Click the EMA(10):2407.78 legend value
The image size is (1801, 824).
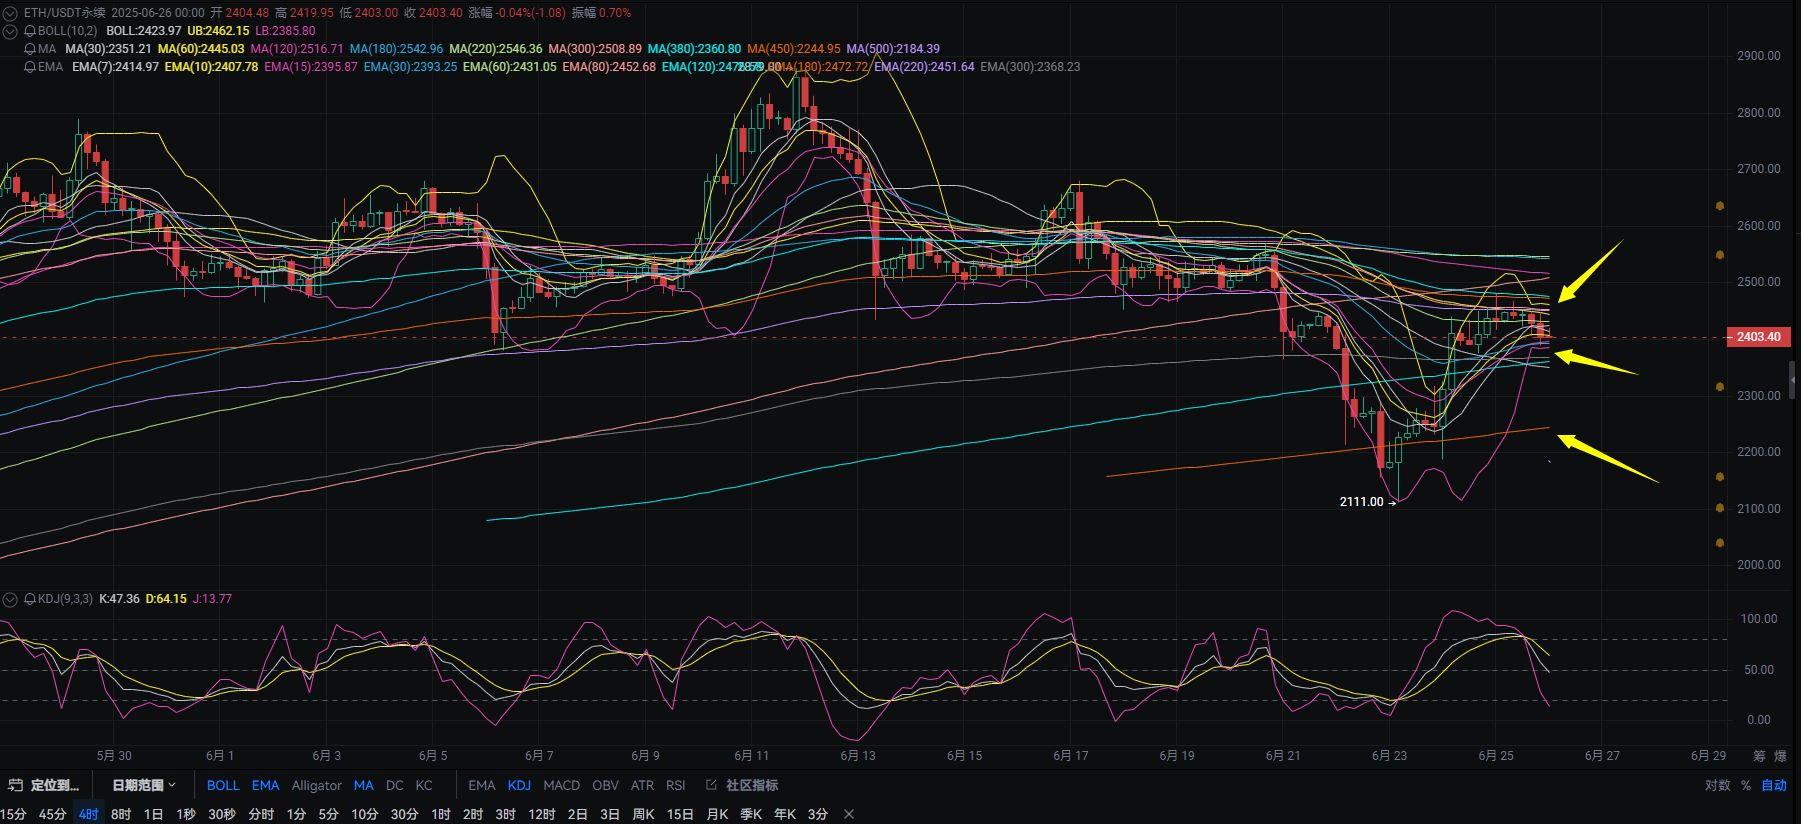(211, 67)
